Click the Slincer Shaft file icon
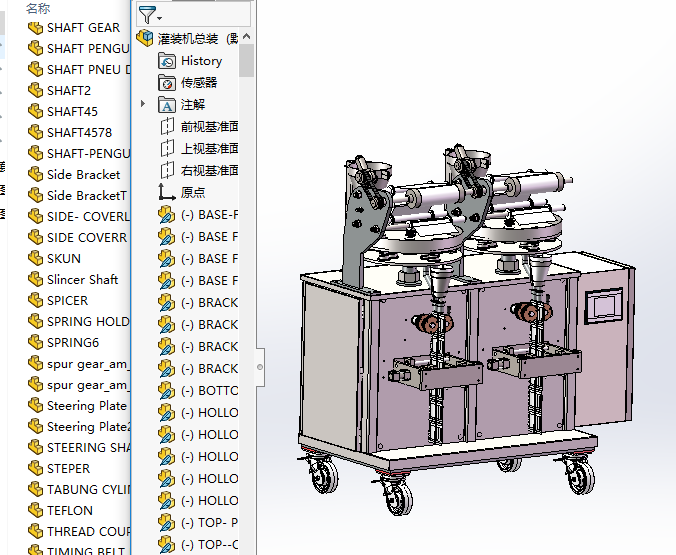The width and height of the screenshot is (676, 555). click(x=35, y=279)
